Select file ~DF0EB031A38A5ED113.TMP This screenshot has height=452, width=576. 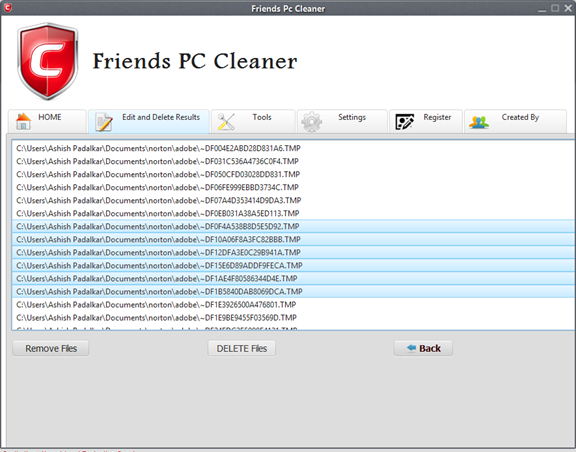point(293,214)
